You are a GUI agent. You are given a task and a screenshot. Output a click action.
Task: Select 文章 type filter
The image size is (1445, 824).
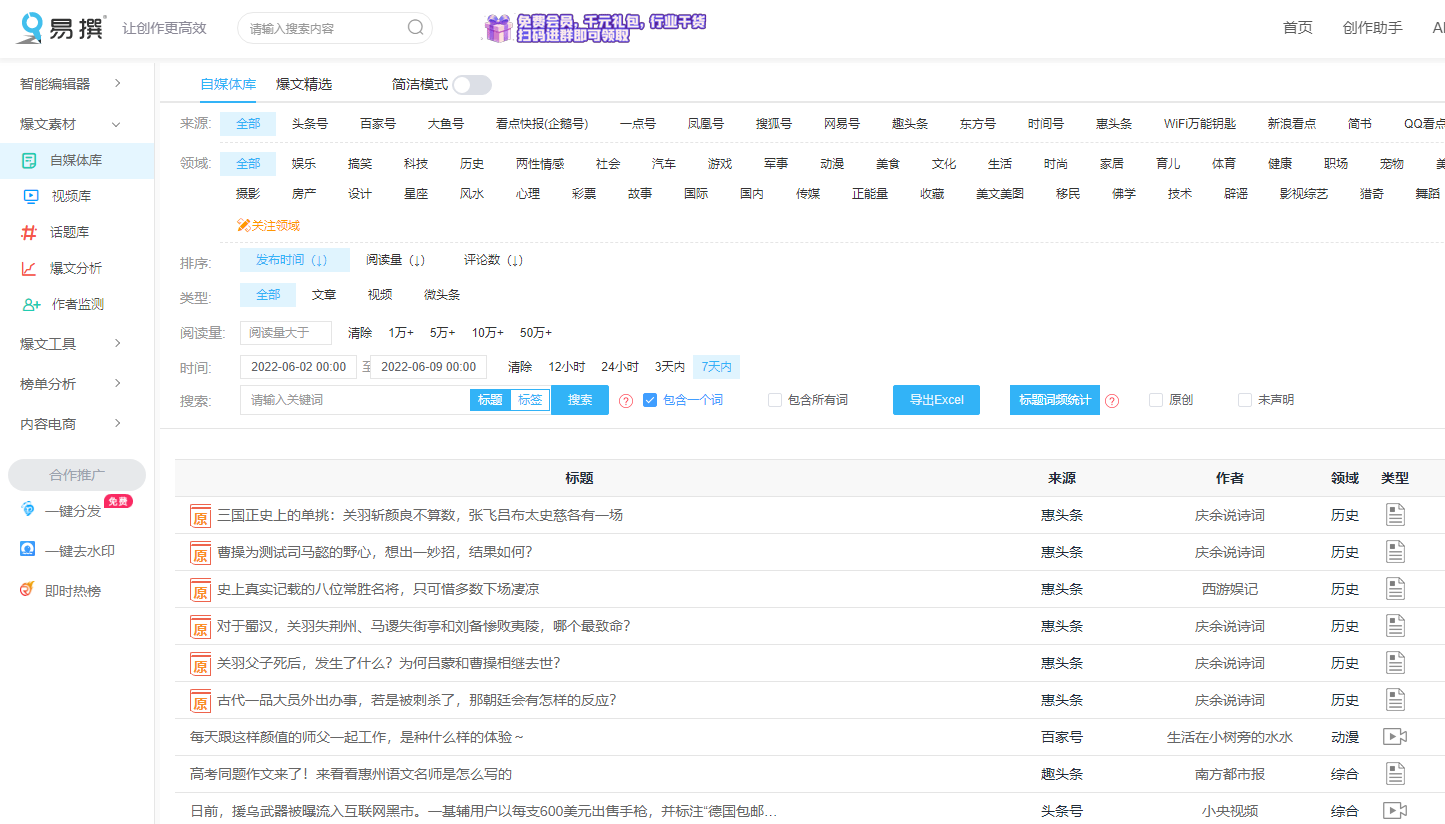[324, 295]
